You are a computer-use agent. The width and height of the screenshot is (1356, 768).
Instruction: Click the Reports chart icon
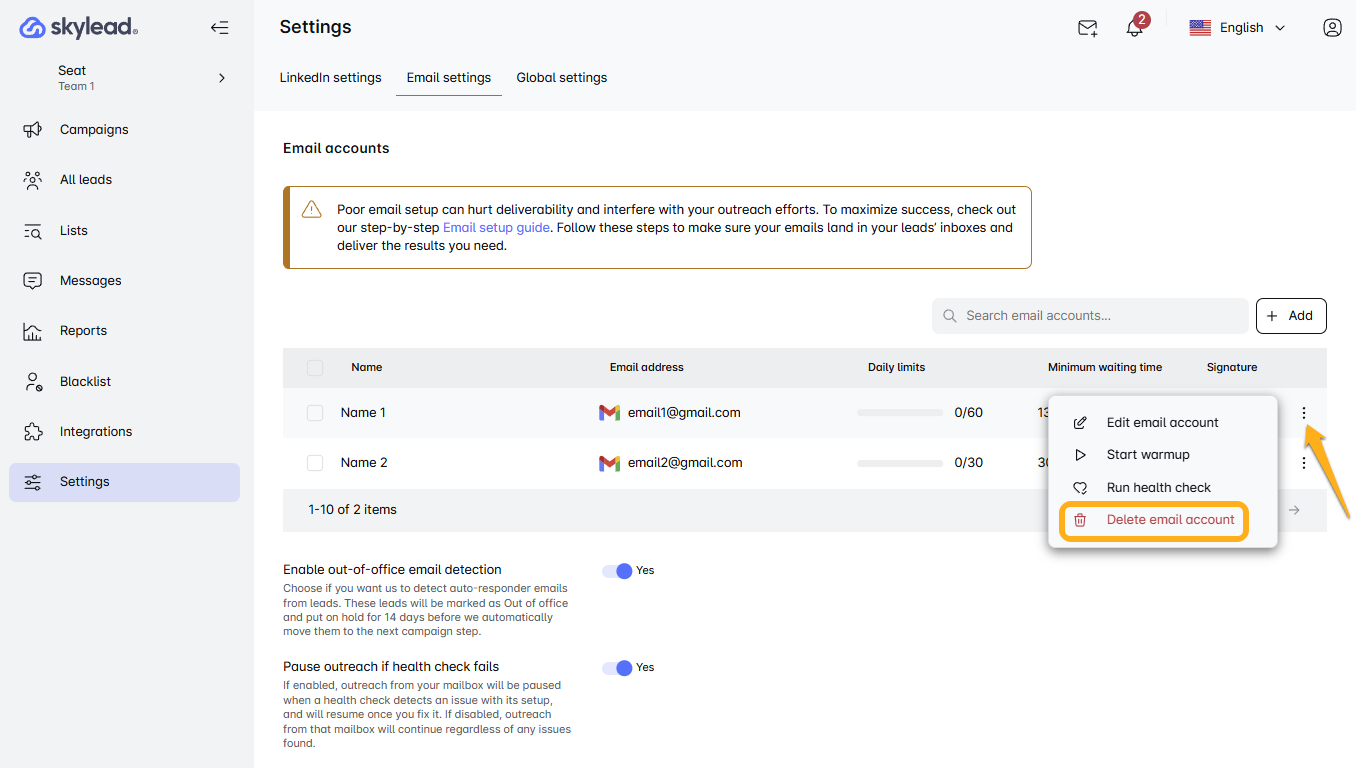point(33,331)
